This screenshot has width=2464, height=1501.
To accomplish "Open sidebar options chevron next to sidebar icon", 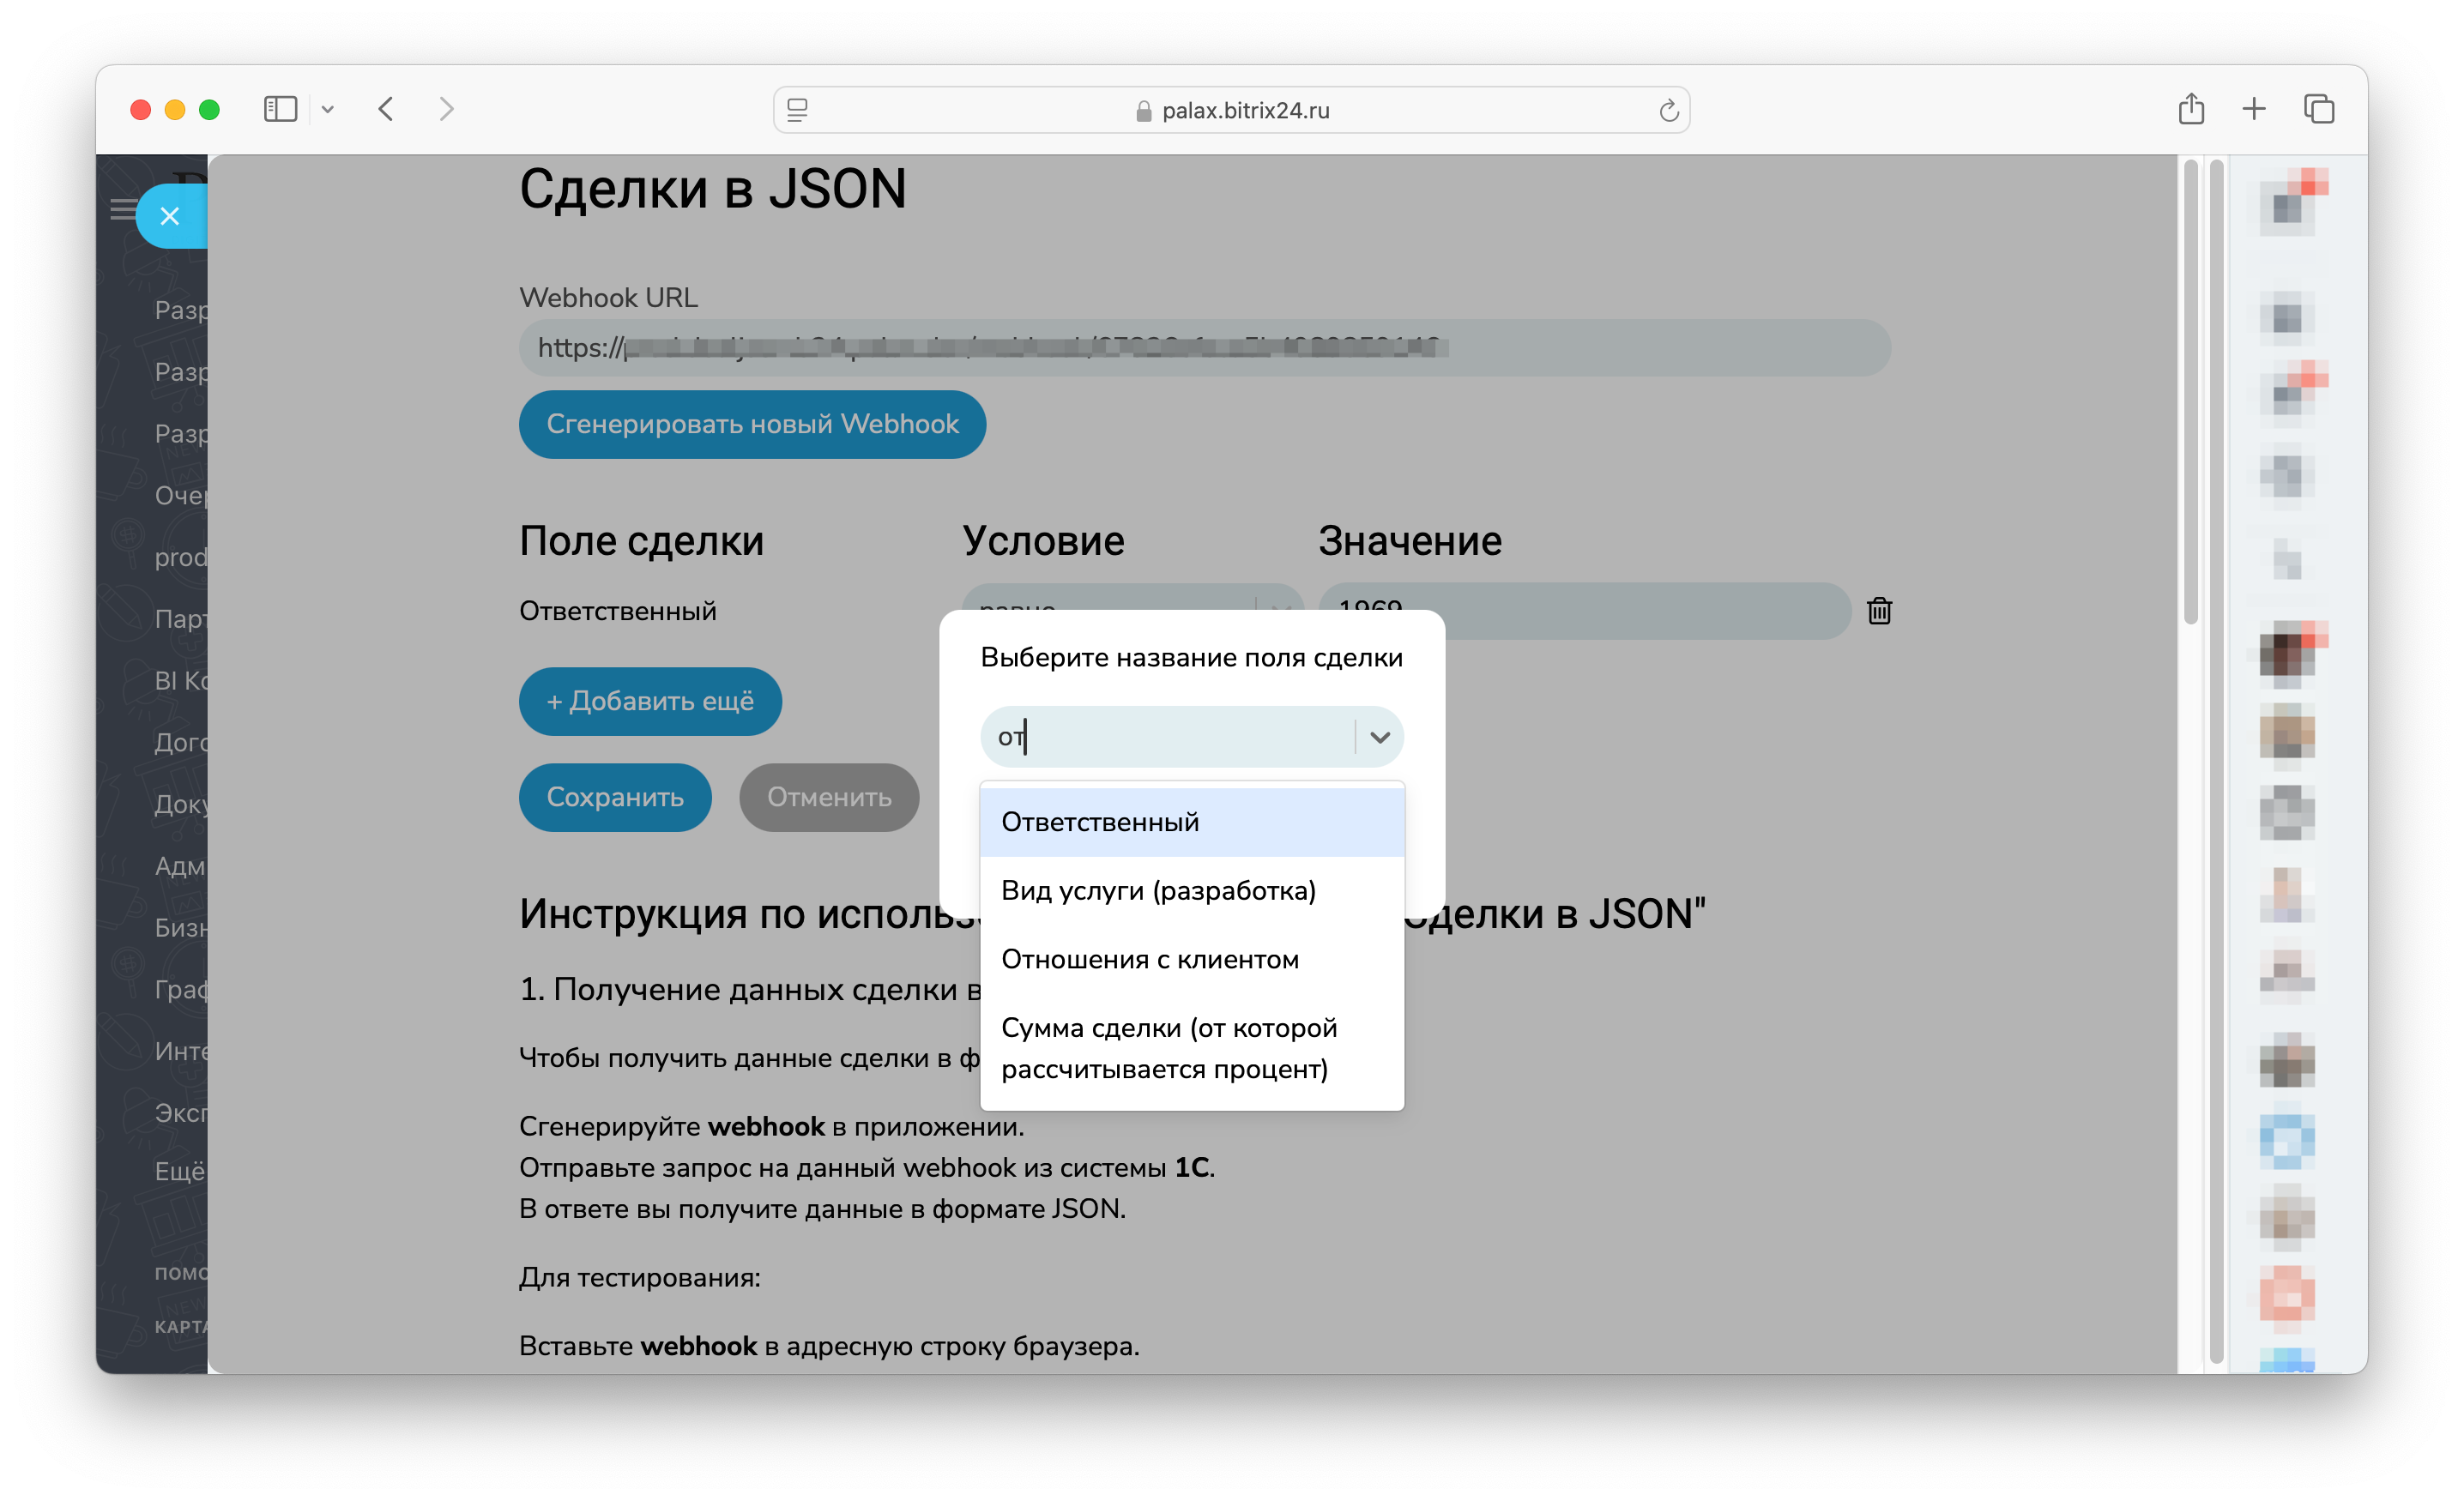I will click(327, 110).
